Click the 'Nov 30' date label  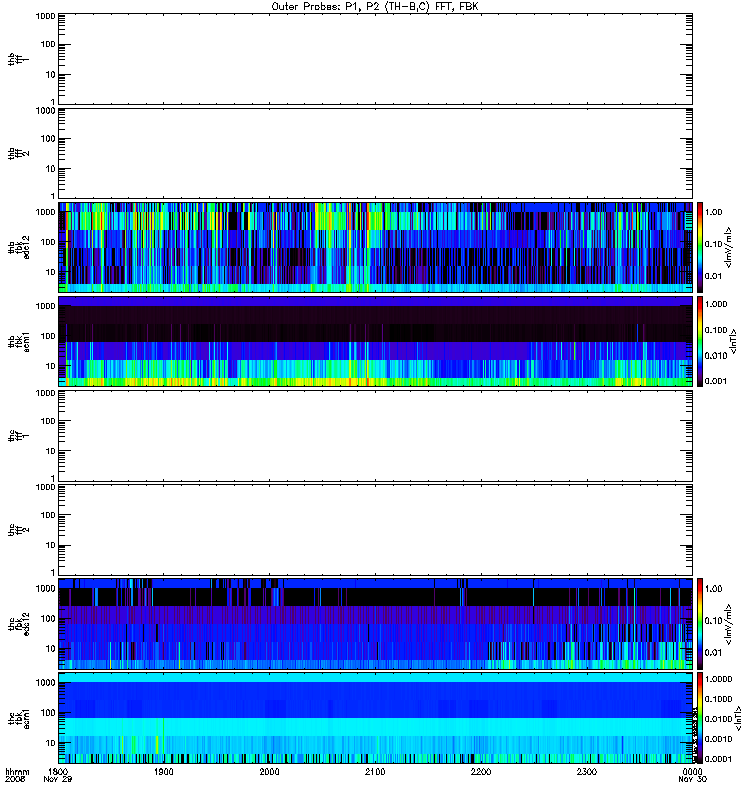pyautogui.click(x=692, y=779)
